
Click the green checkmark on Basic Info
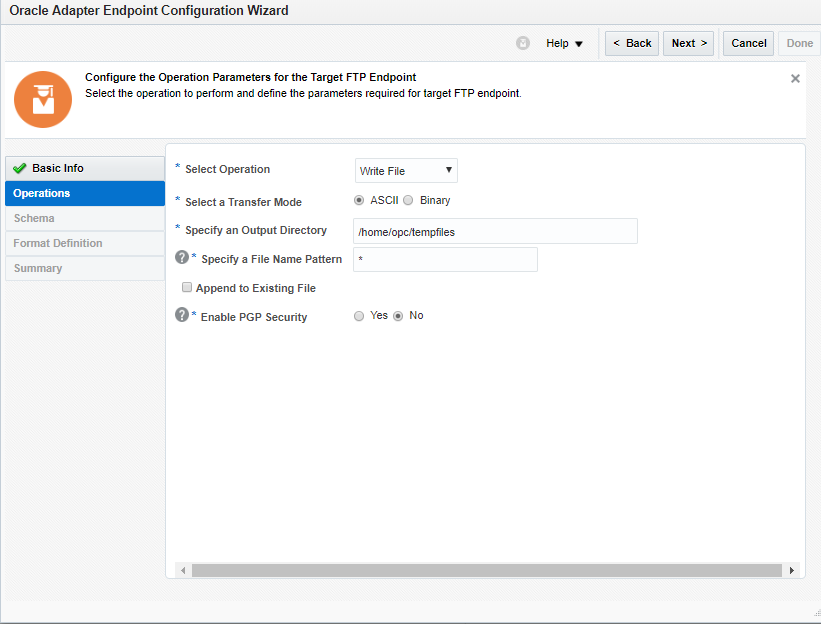(20, 168)
